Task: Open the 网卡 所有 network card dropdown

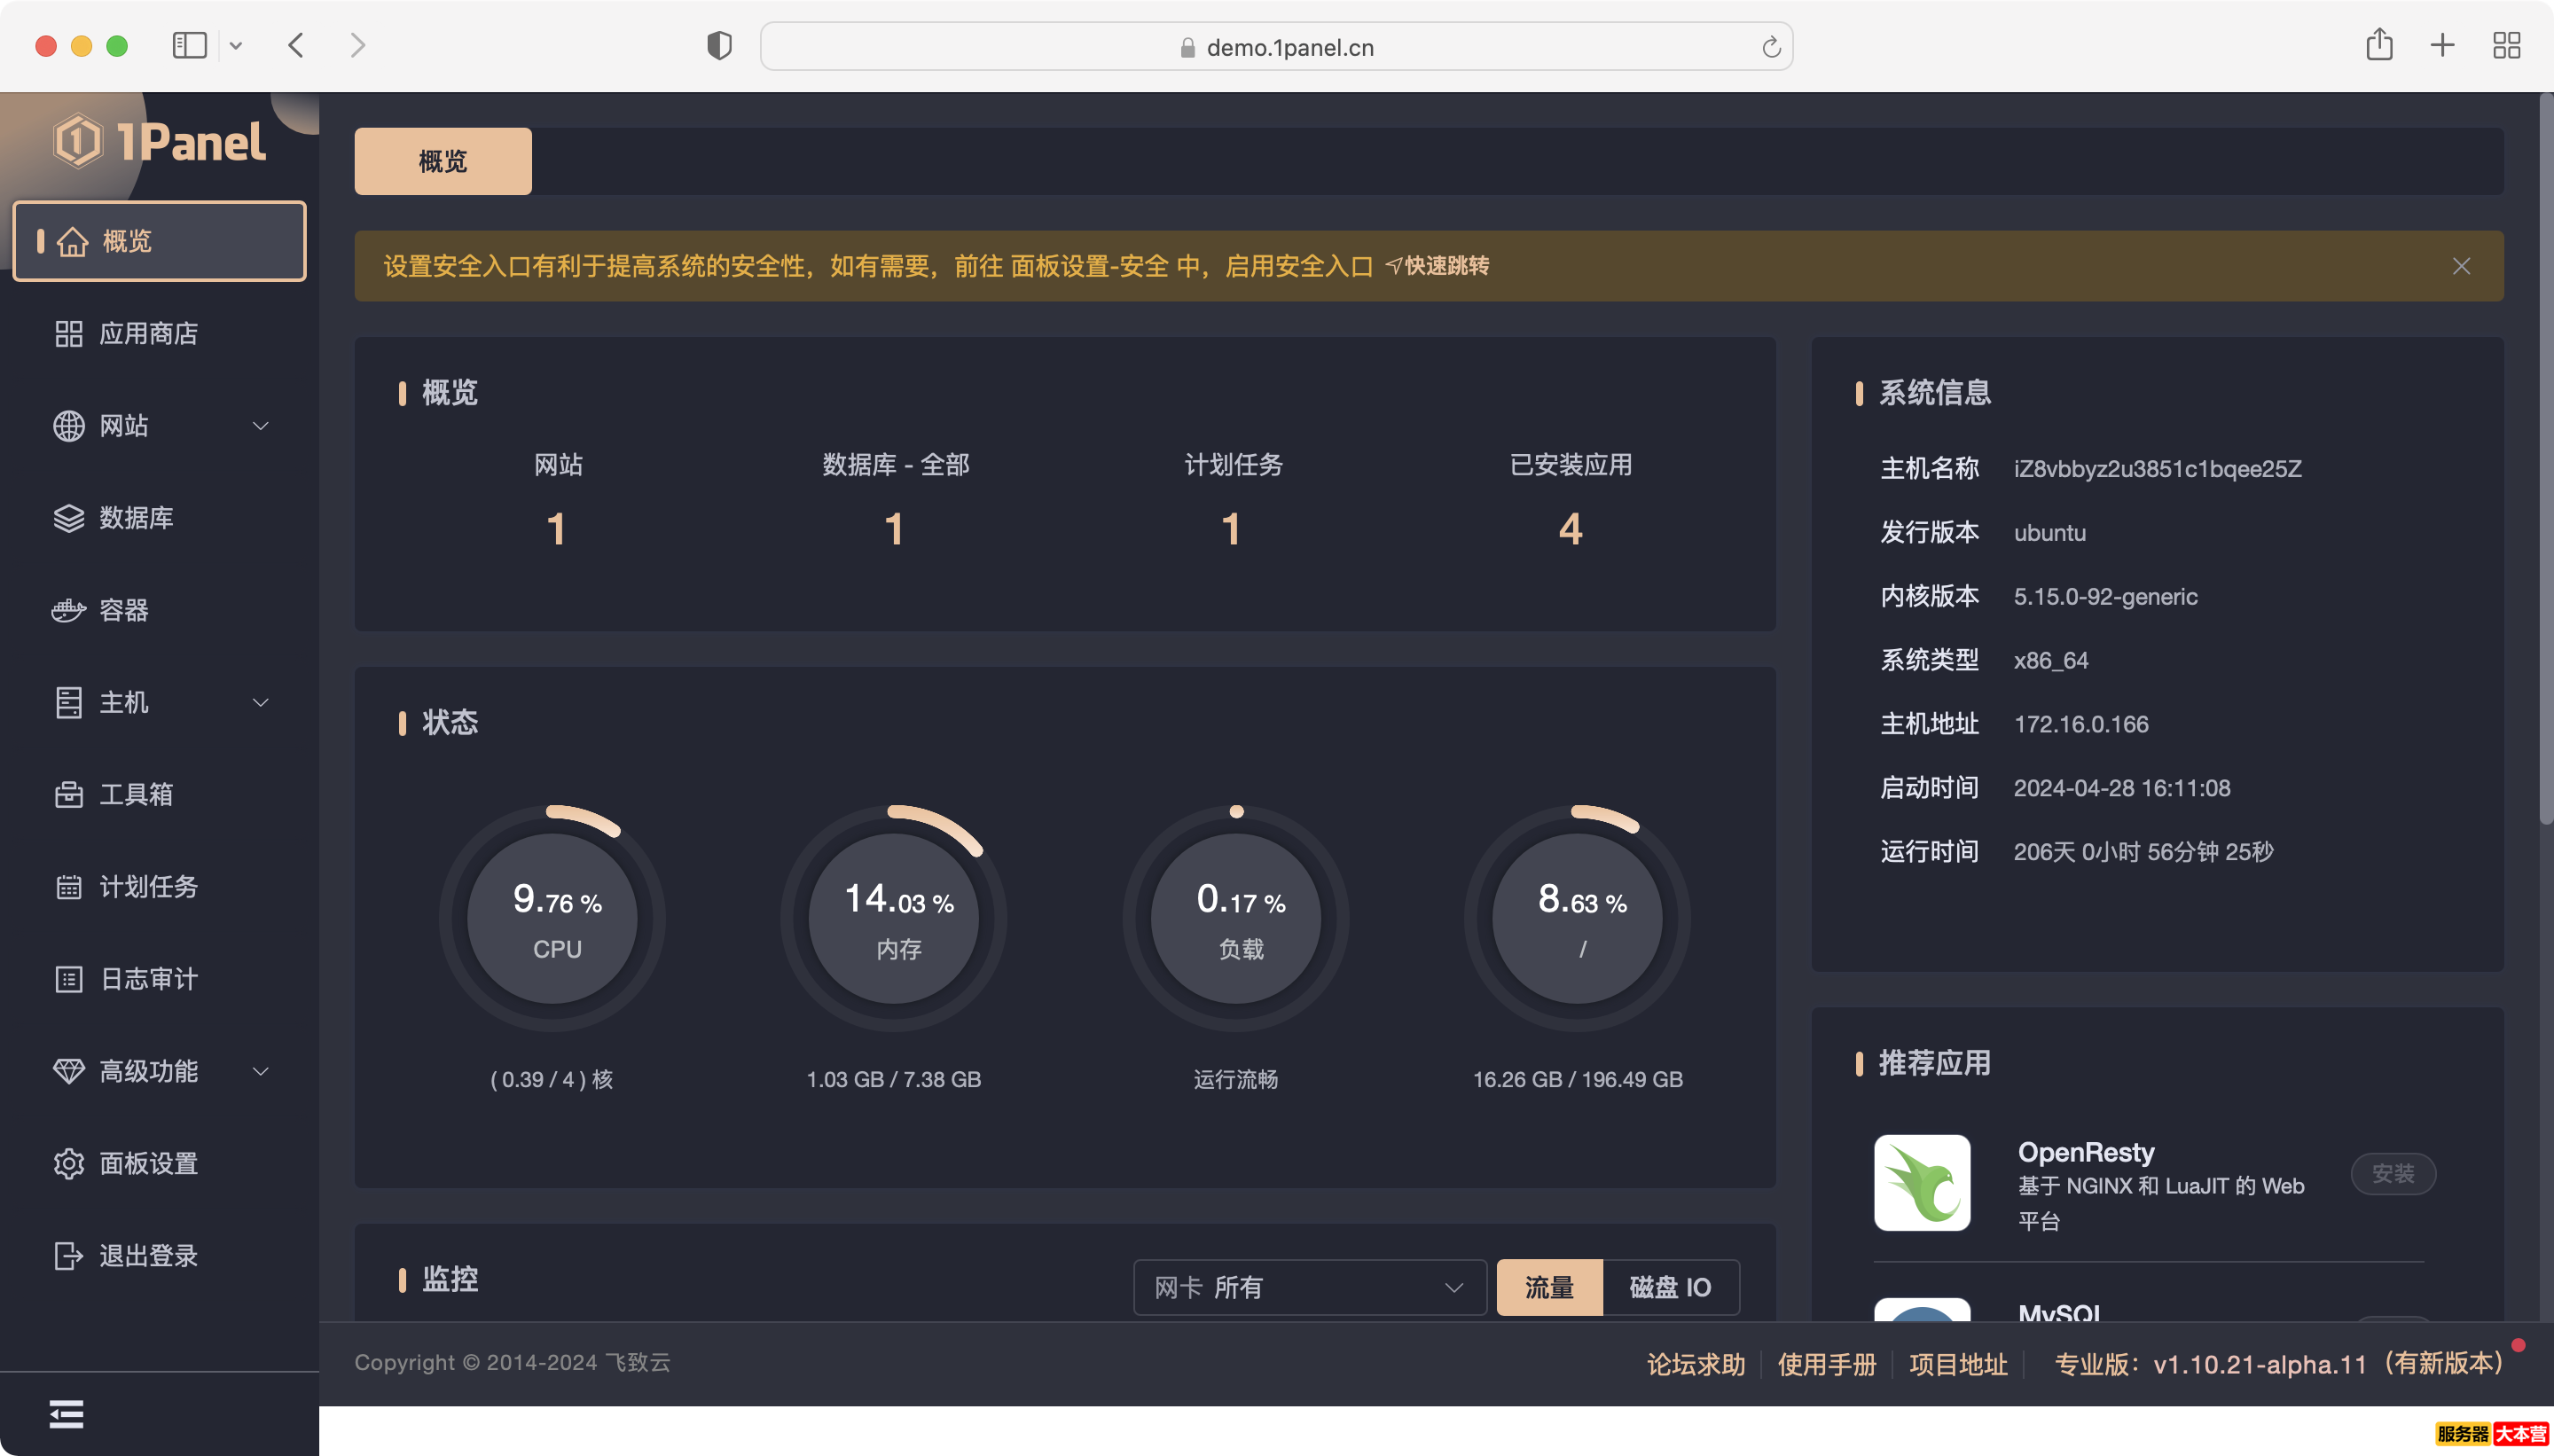Action: pyautogui.click(x=1308, y=1287)
